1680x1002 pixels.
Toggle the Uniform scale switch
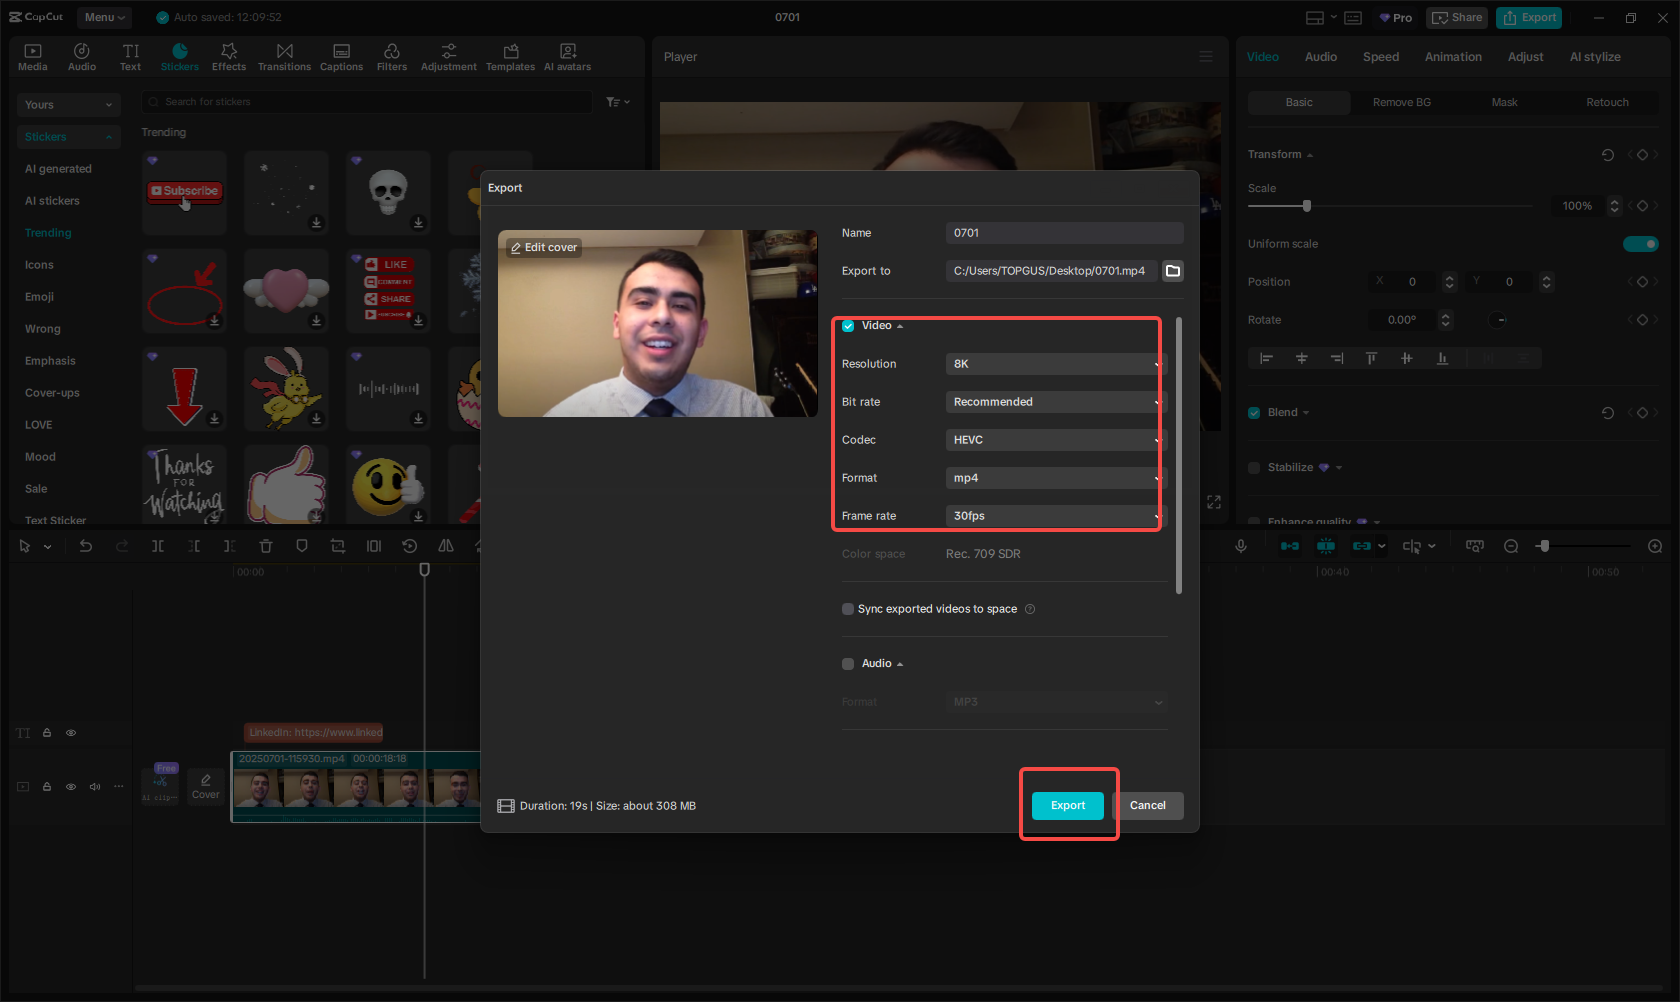pos(1640,244)
